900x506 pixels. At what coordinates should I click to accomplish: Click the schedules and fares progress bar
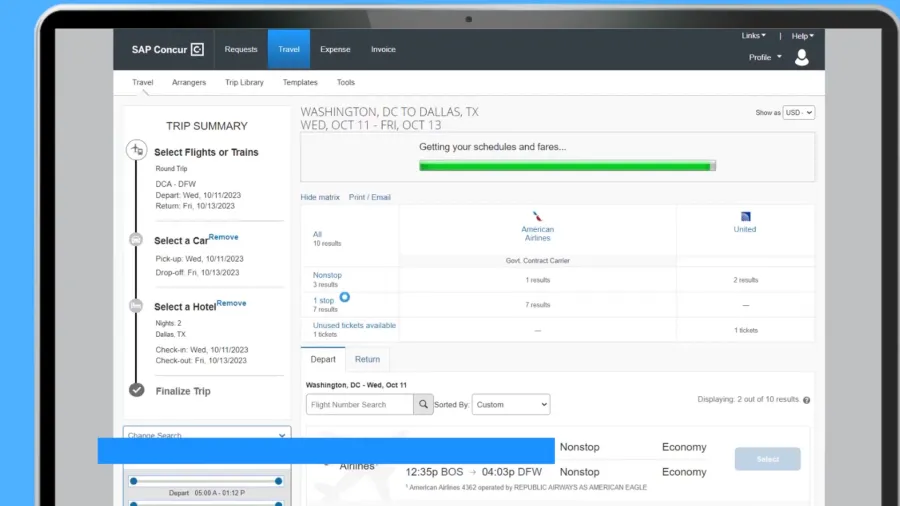point(567,166)
